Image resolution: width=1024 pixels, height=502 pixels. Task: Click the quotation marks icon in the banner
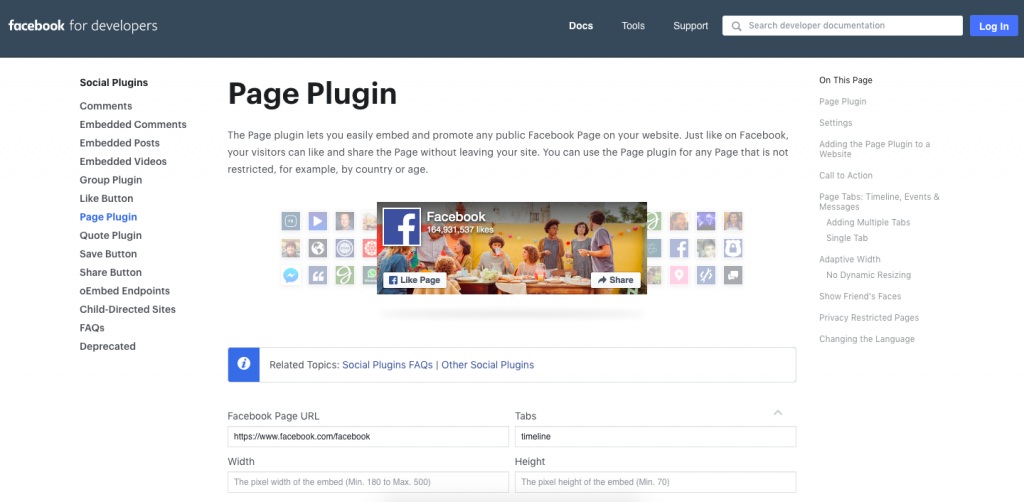click(x=318, y=275)
